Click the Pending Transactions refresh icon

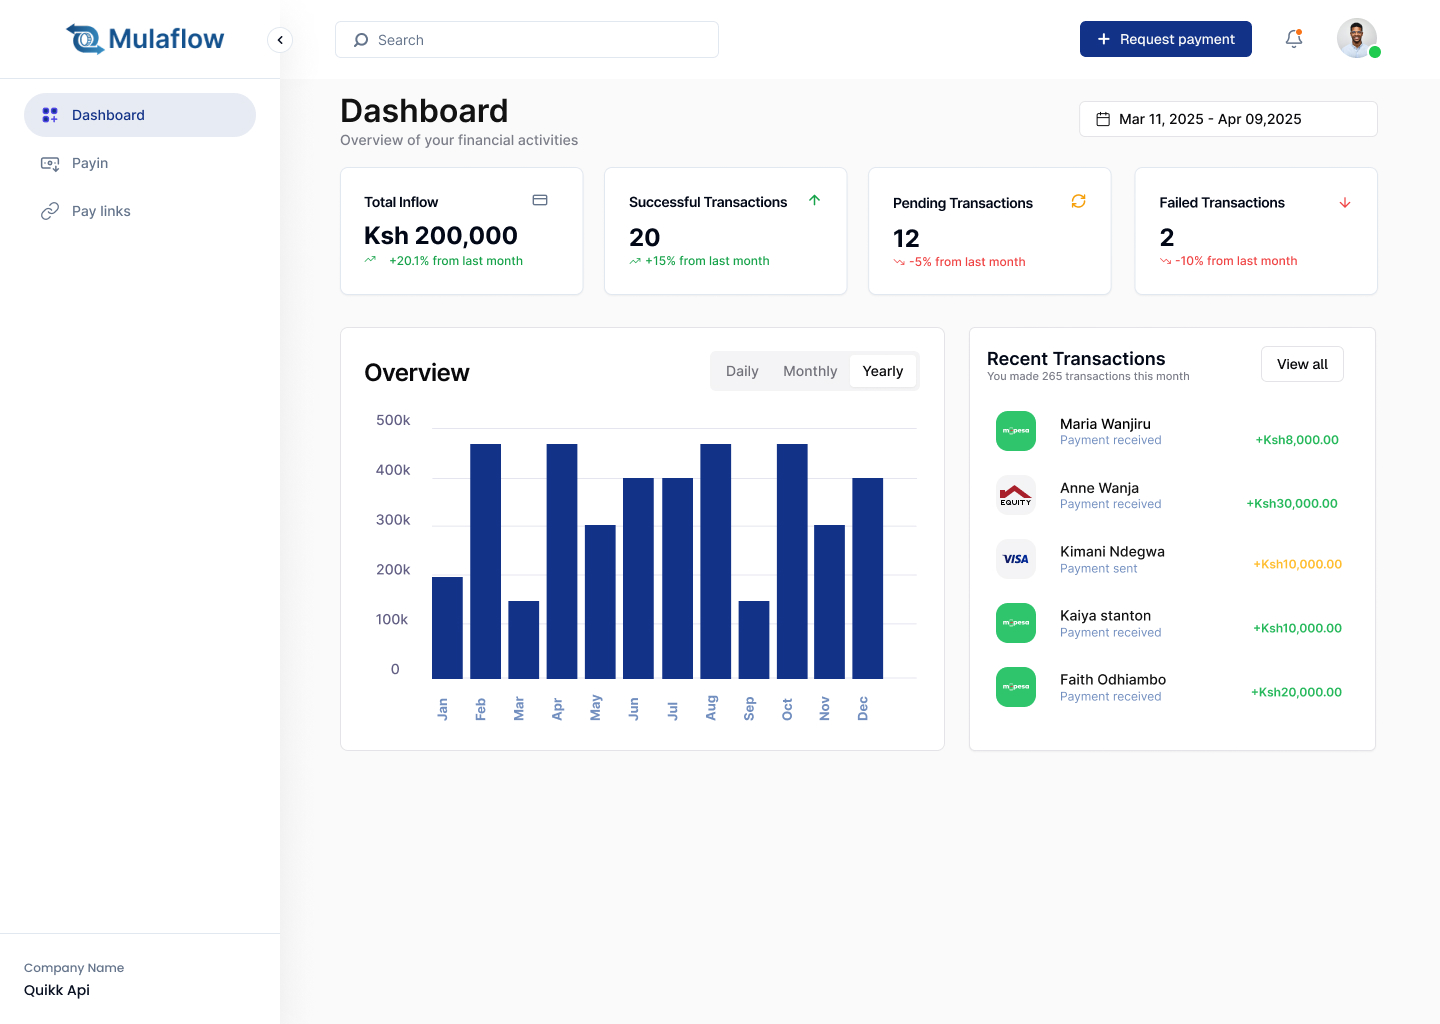[1078, 201]
